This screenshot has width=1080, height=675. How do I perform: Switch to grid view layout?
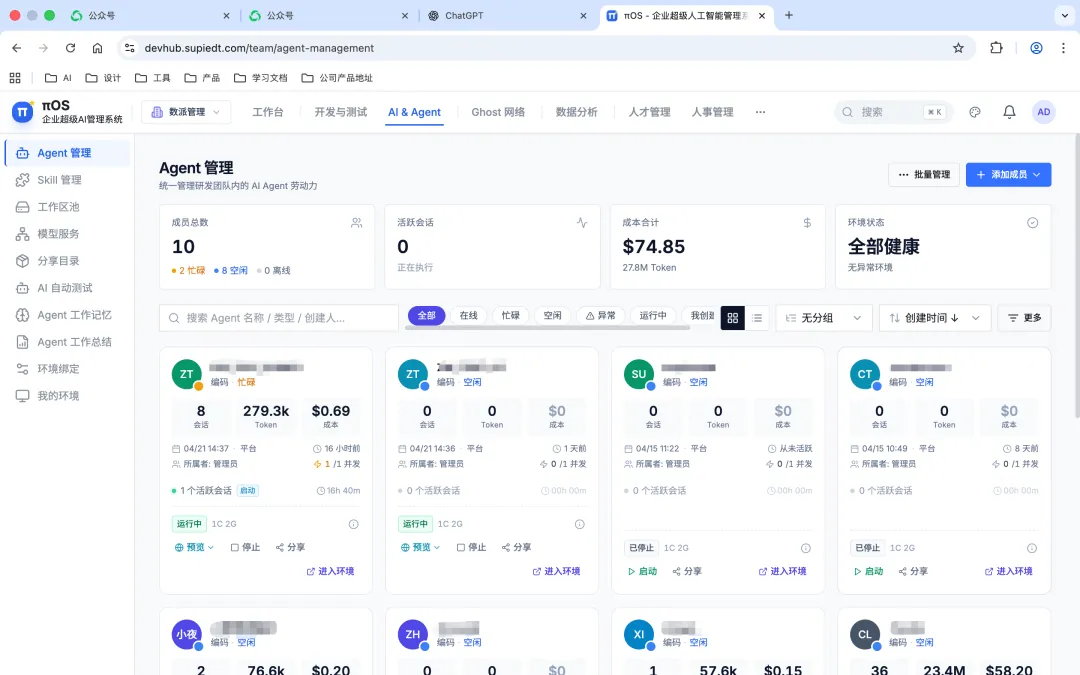click(x=732, y=318)
